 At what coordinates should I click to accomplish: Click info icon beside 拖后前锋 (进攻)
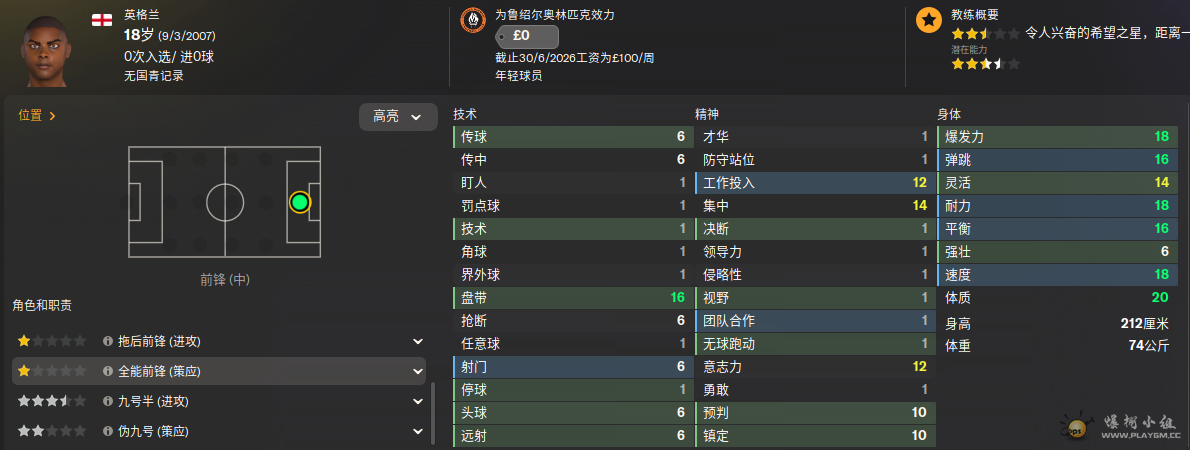click(x=108, y=341)
